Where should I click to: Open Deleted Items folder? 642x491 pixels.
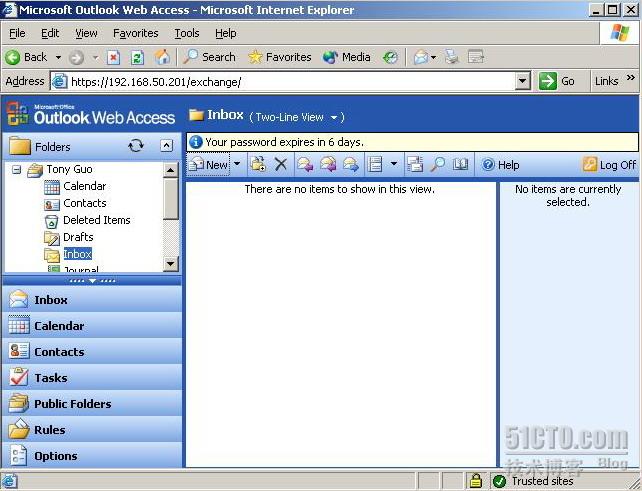pyautogui.click(x=97, y=220)
